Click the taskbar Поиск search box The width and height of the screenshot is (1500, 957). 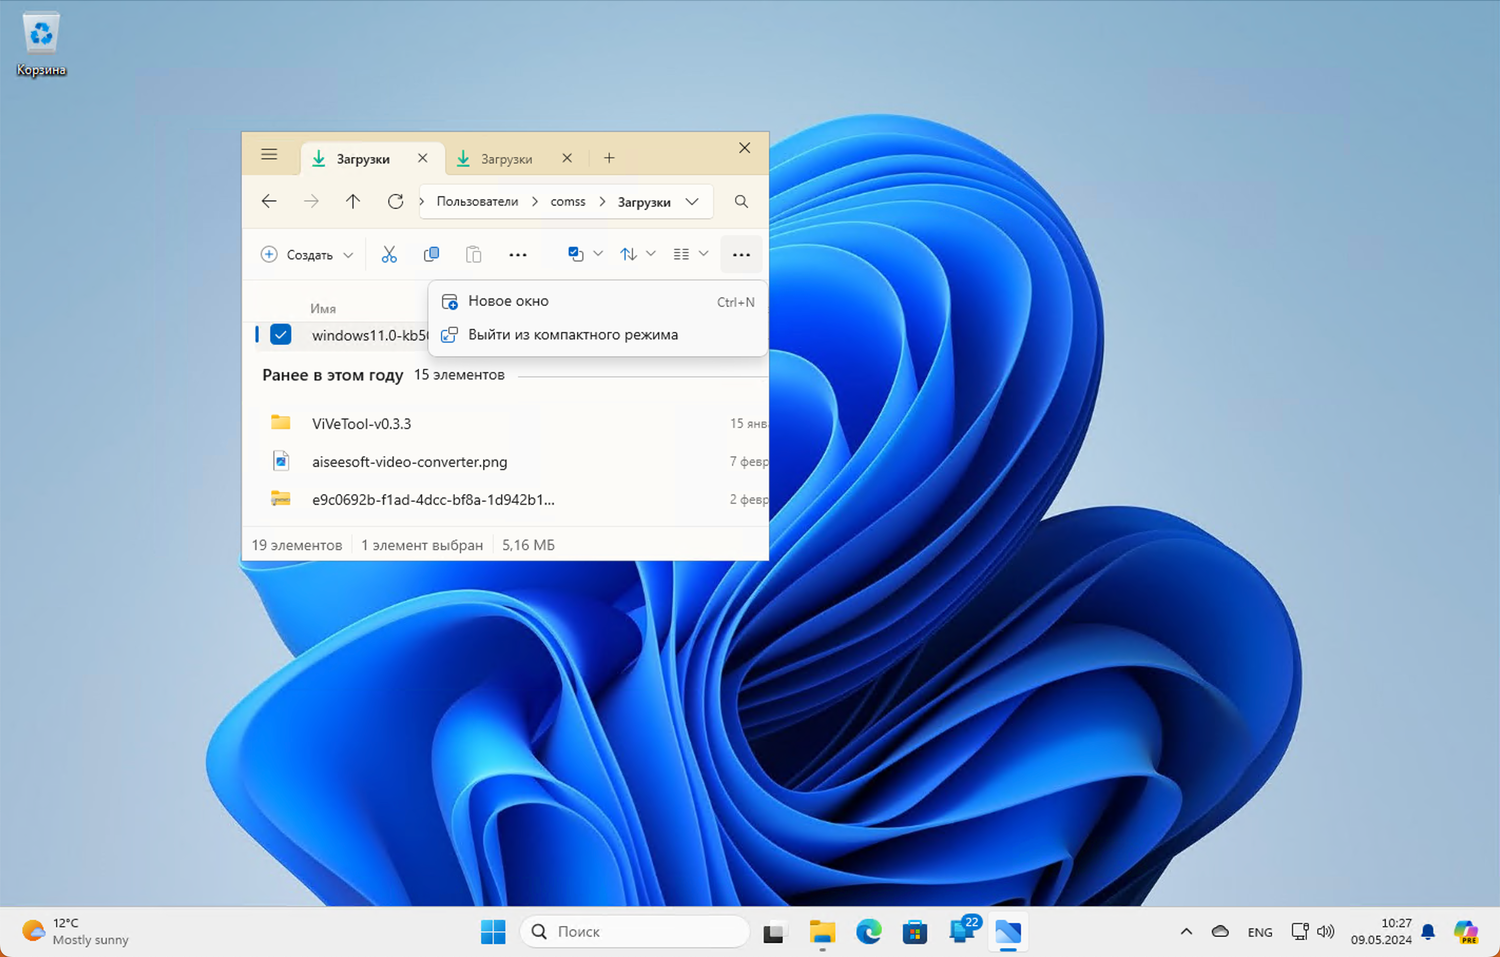click(635, 932)
